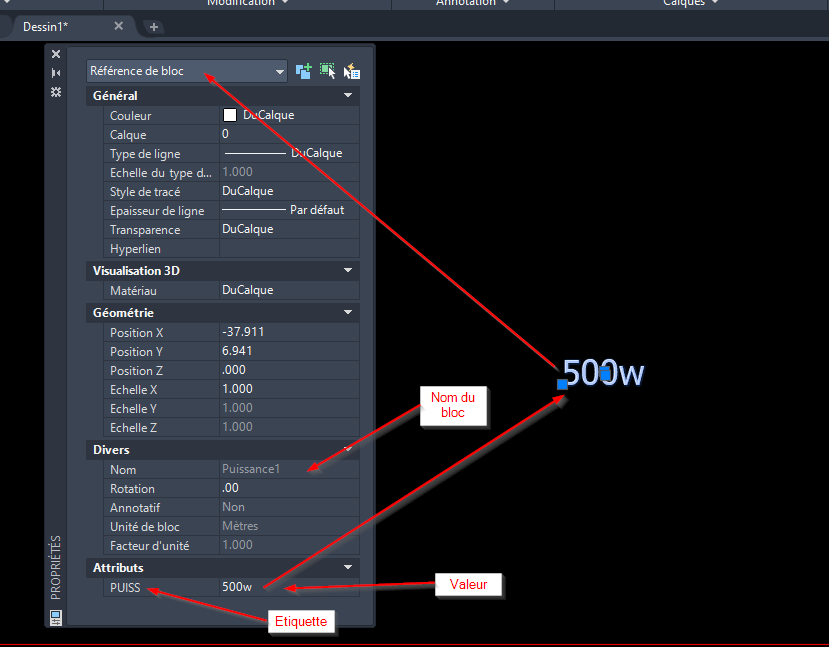Collapse the Attributs section

click(348, 567)
